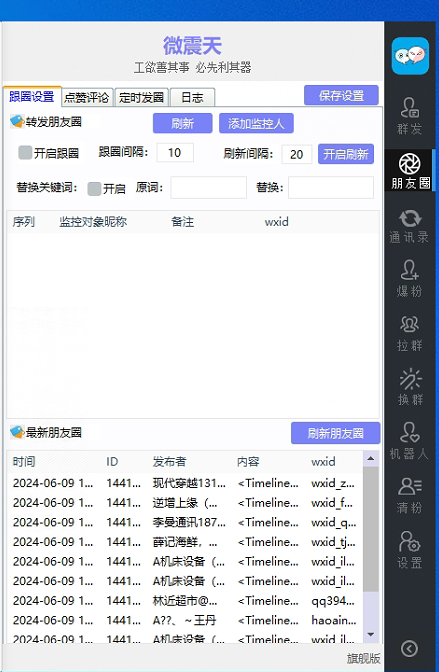Click the 刷新朋友圈 button
Screen dimensions: 439x672
[336, 433]
